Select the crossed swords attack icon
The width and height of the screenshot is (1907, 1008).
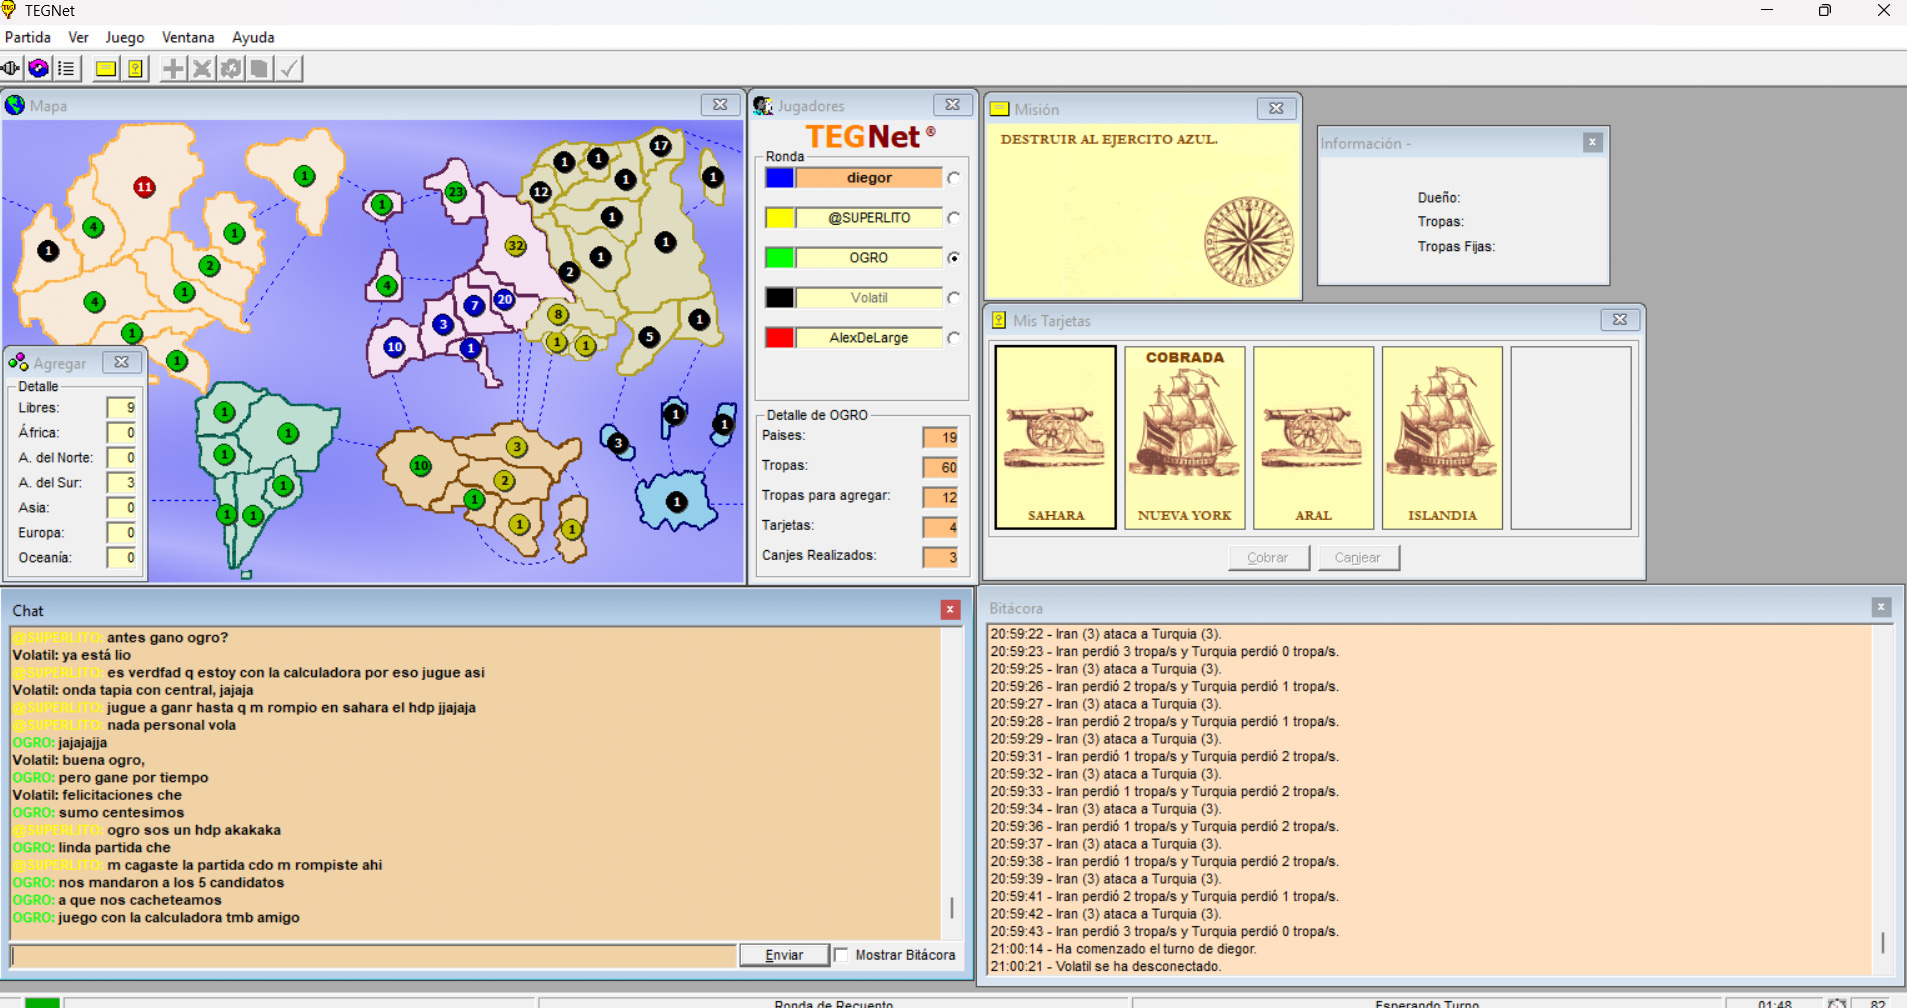pos(202,68)
